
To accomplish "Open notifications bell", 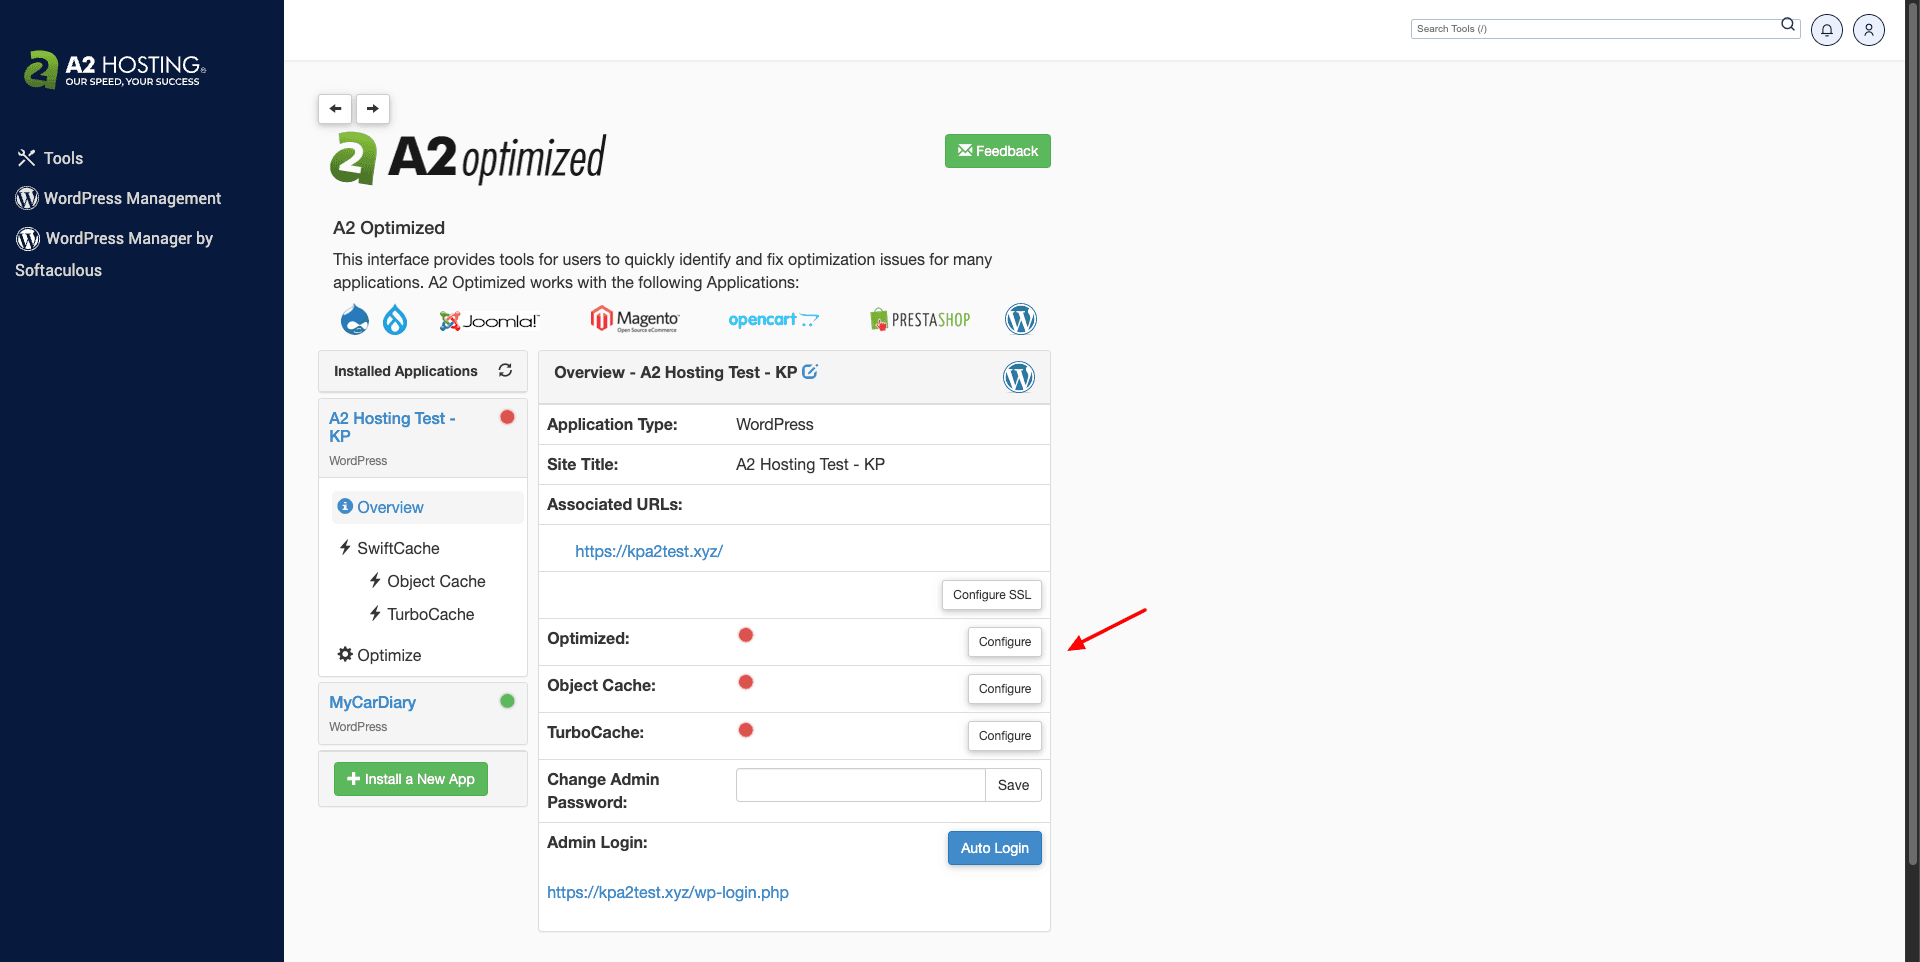I will (x=1827, y=30).
